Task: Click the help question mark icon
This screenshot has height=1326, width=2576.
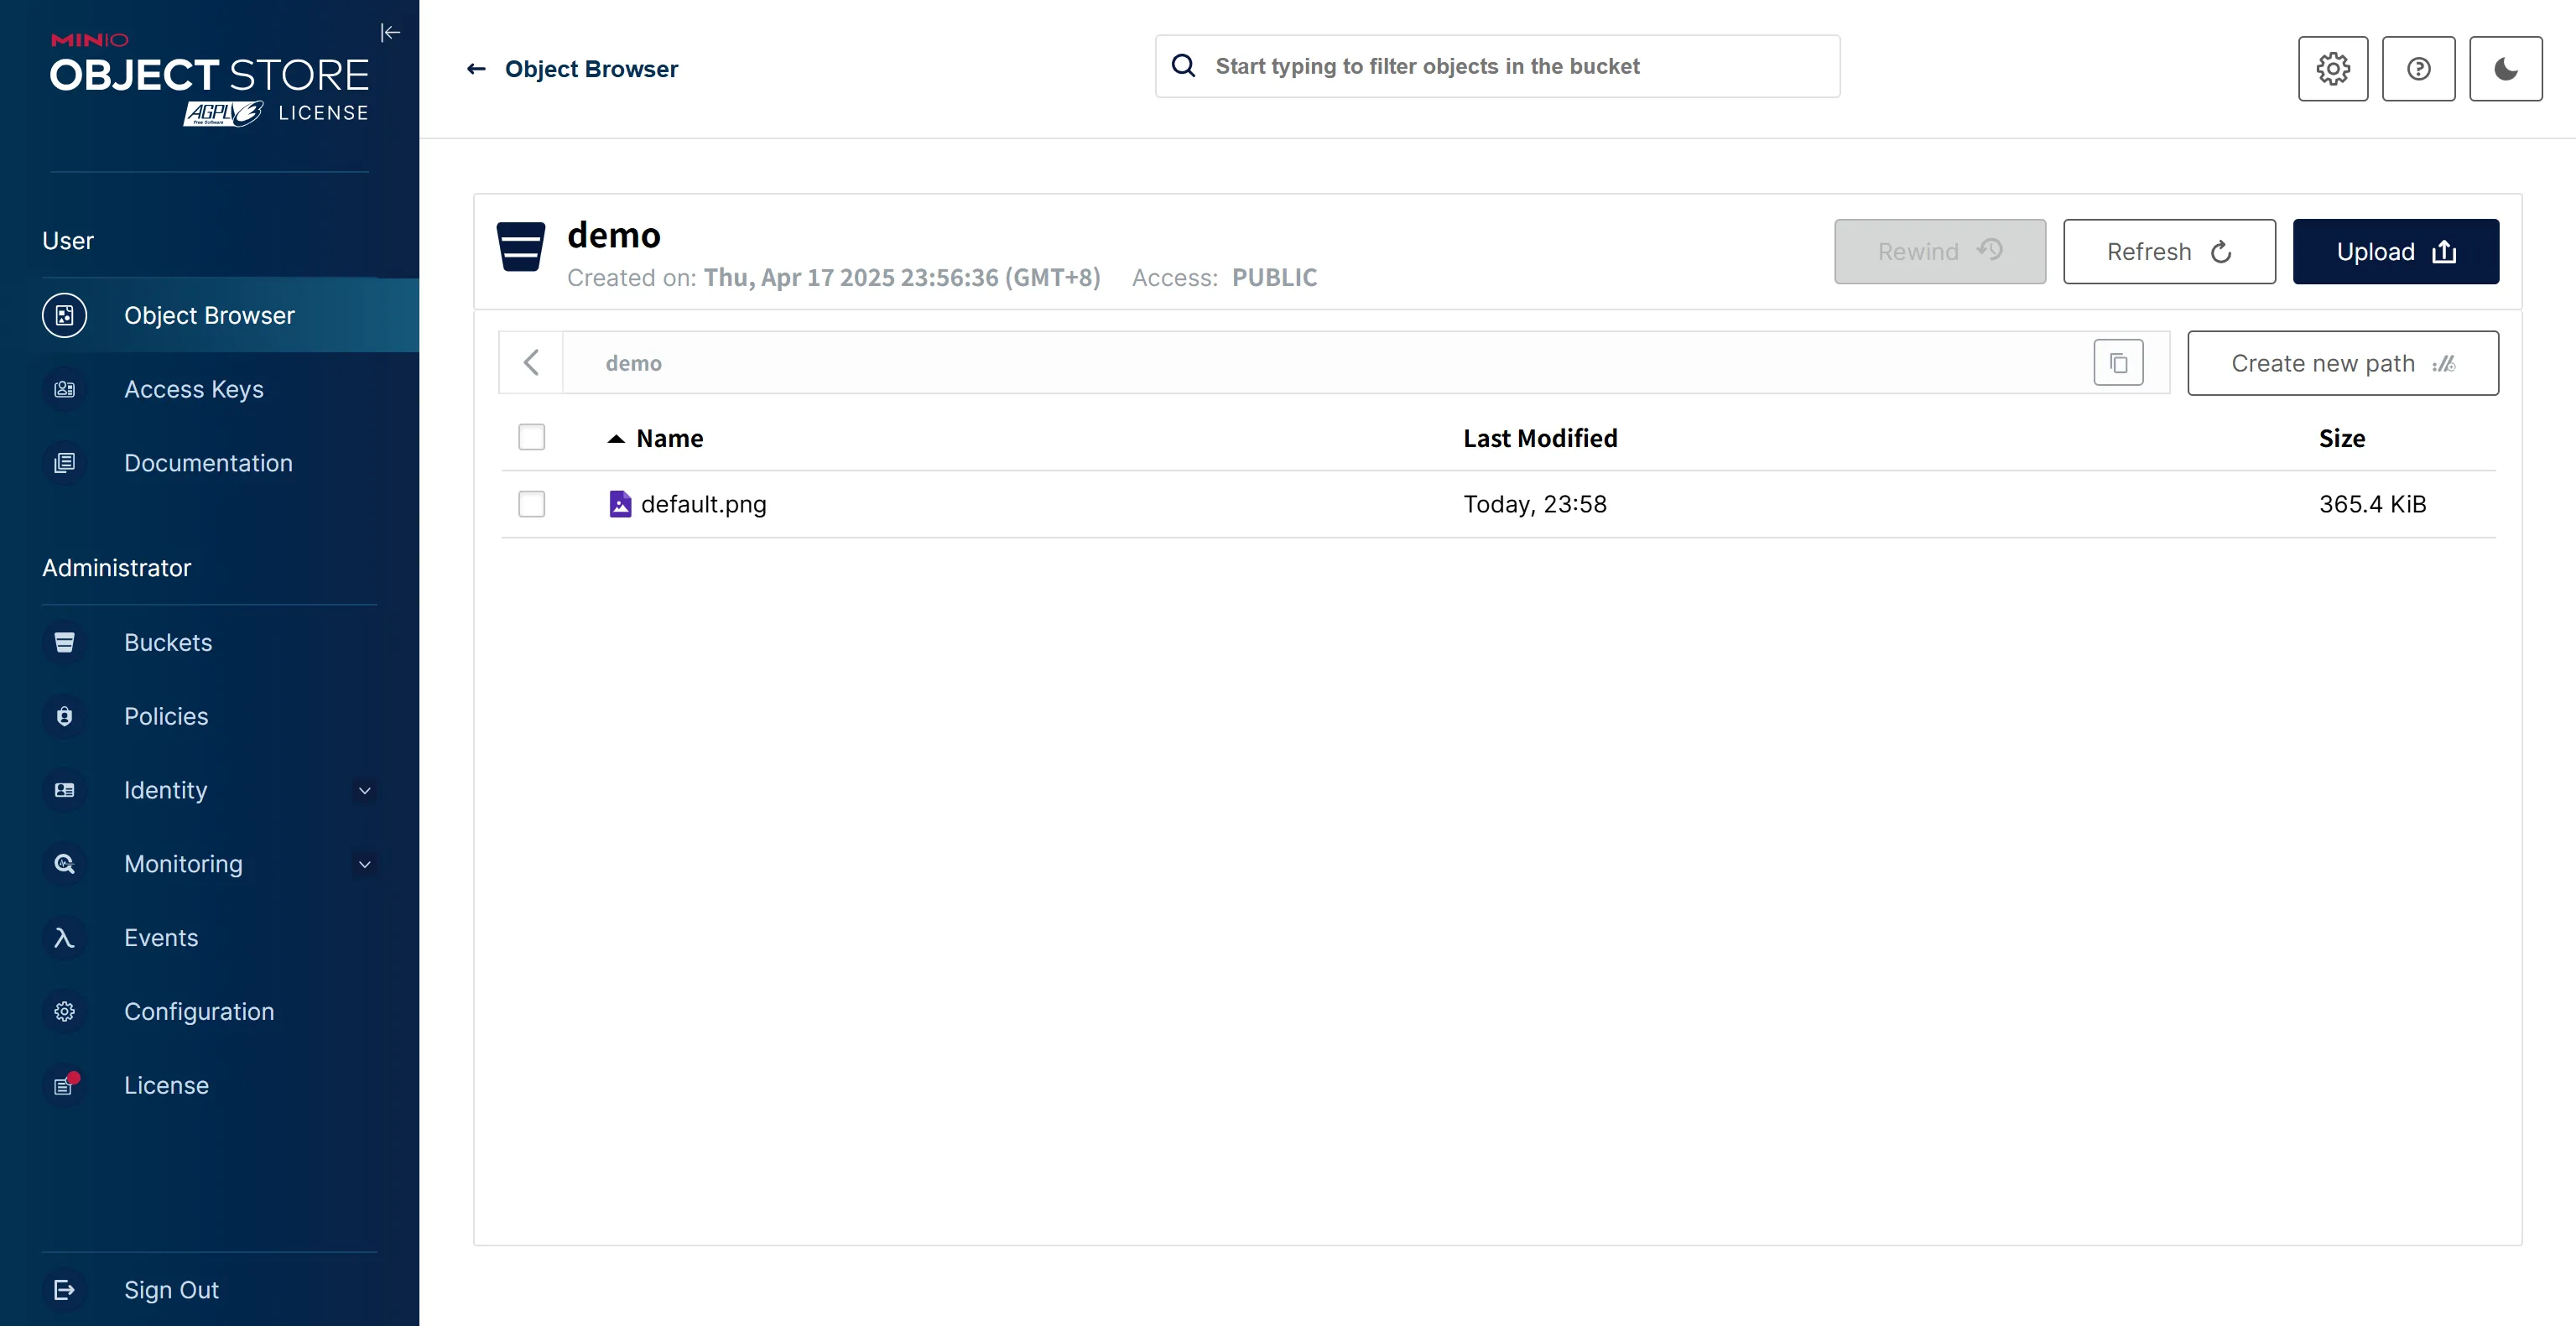Action: pos(2418,69)
